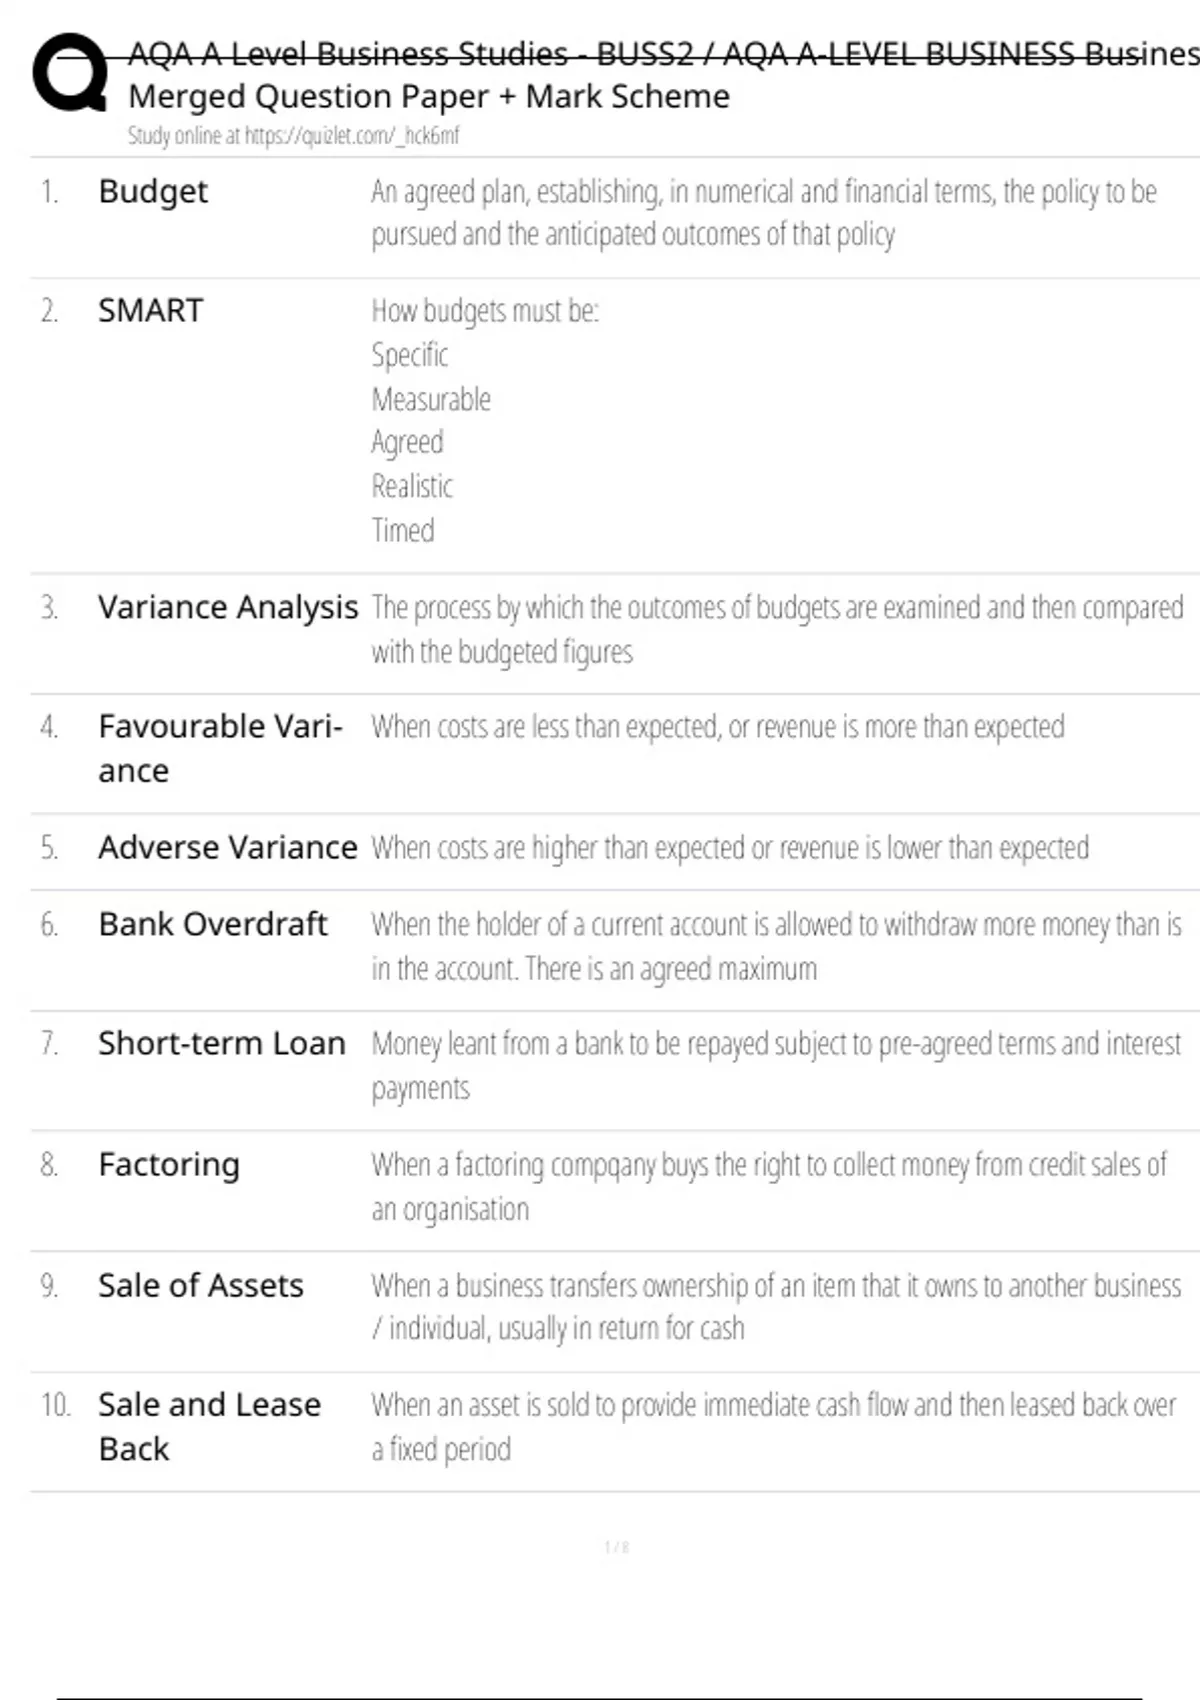
Task: Click the struck-through AQA A Level Business Studies heading
Action: tap(660, 54)
